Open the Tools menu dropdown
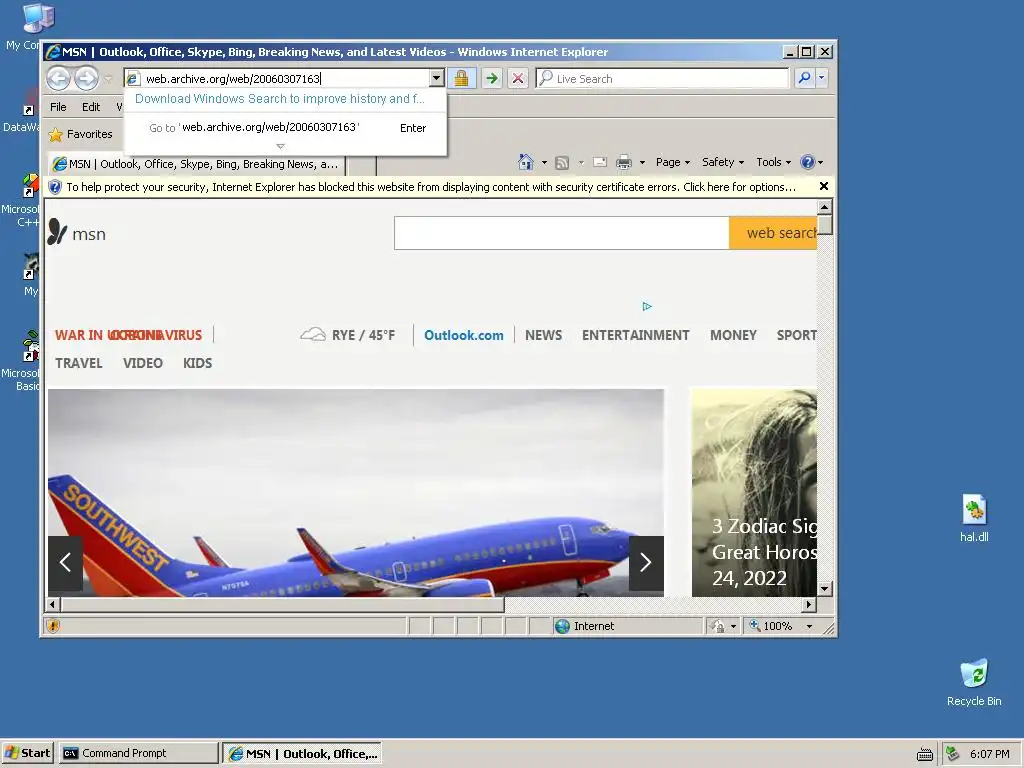The width and height of the screenshot is (1024, 768). click(773, 162)
